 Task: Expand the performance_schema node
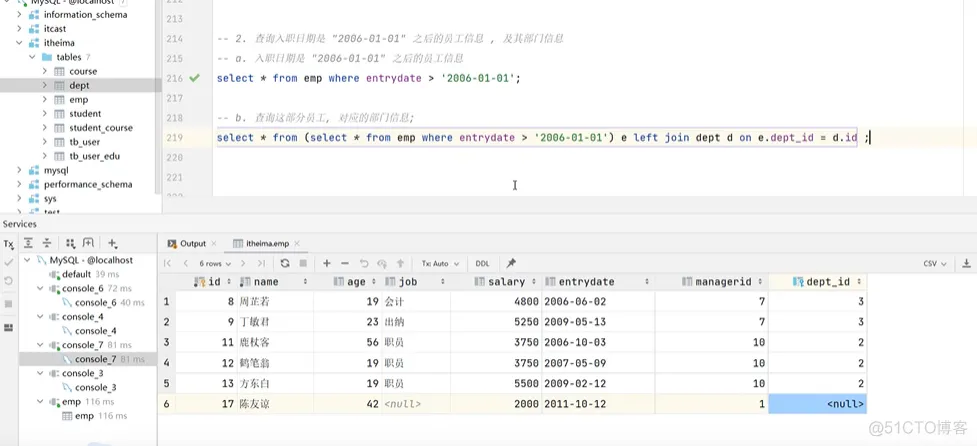(19, 184)
